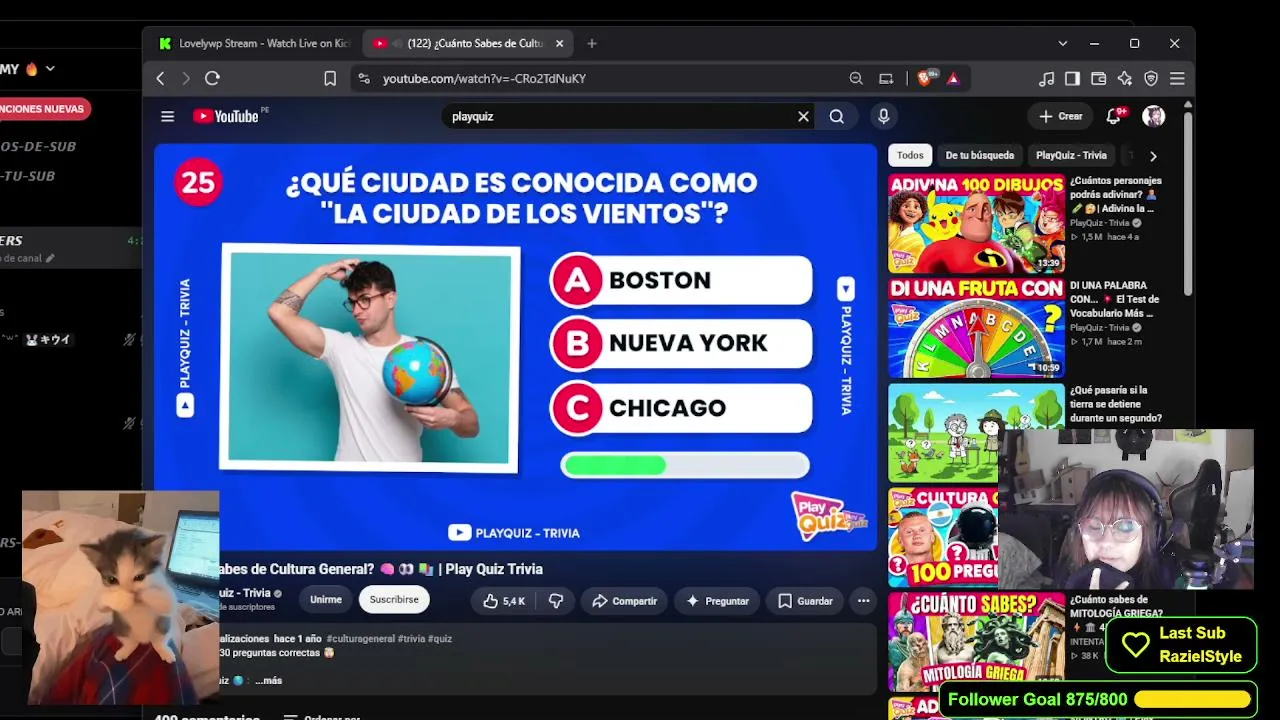Click the install/cast screen icon in address bar

(886, 78)
